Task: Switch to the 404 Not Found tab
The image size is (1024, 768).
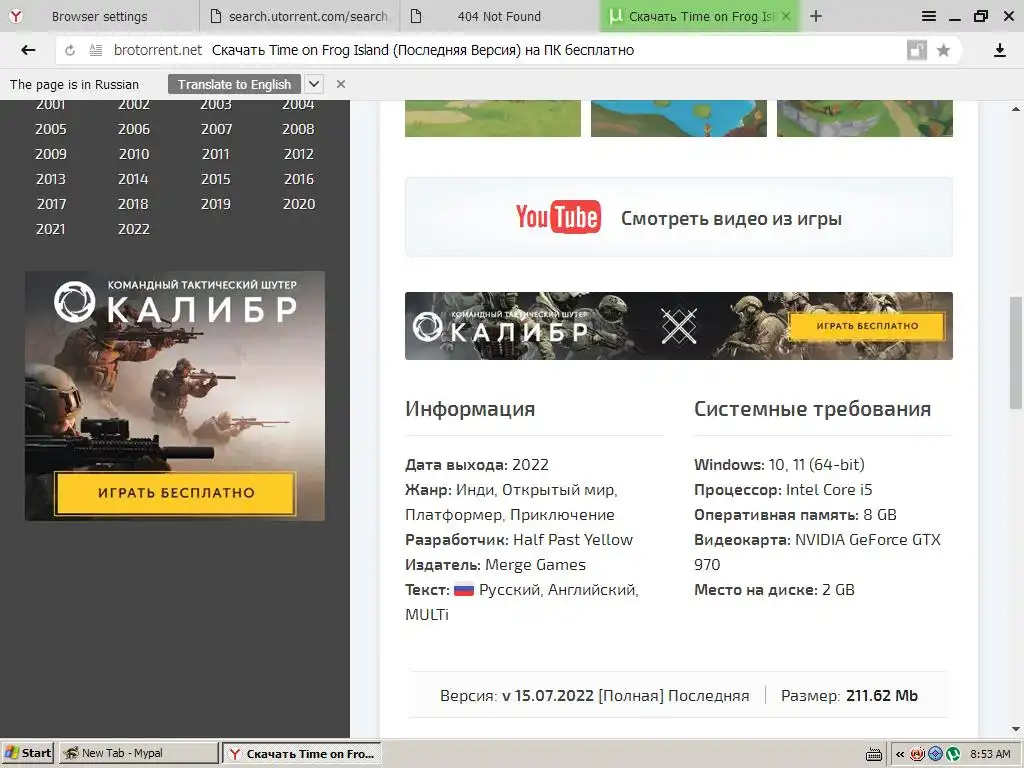Action: pyautogui.click(x=500, y=16)
